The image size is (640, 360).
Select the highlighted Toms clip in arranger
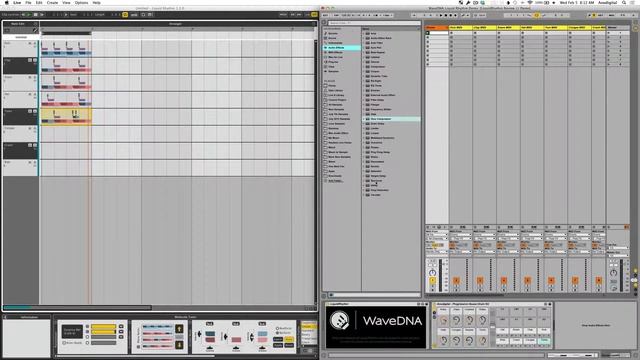click(x=66, y=116)
